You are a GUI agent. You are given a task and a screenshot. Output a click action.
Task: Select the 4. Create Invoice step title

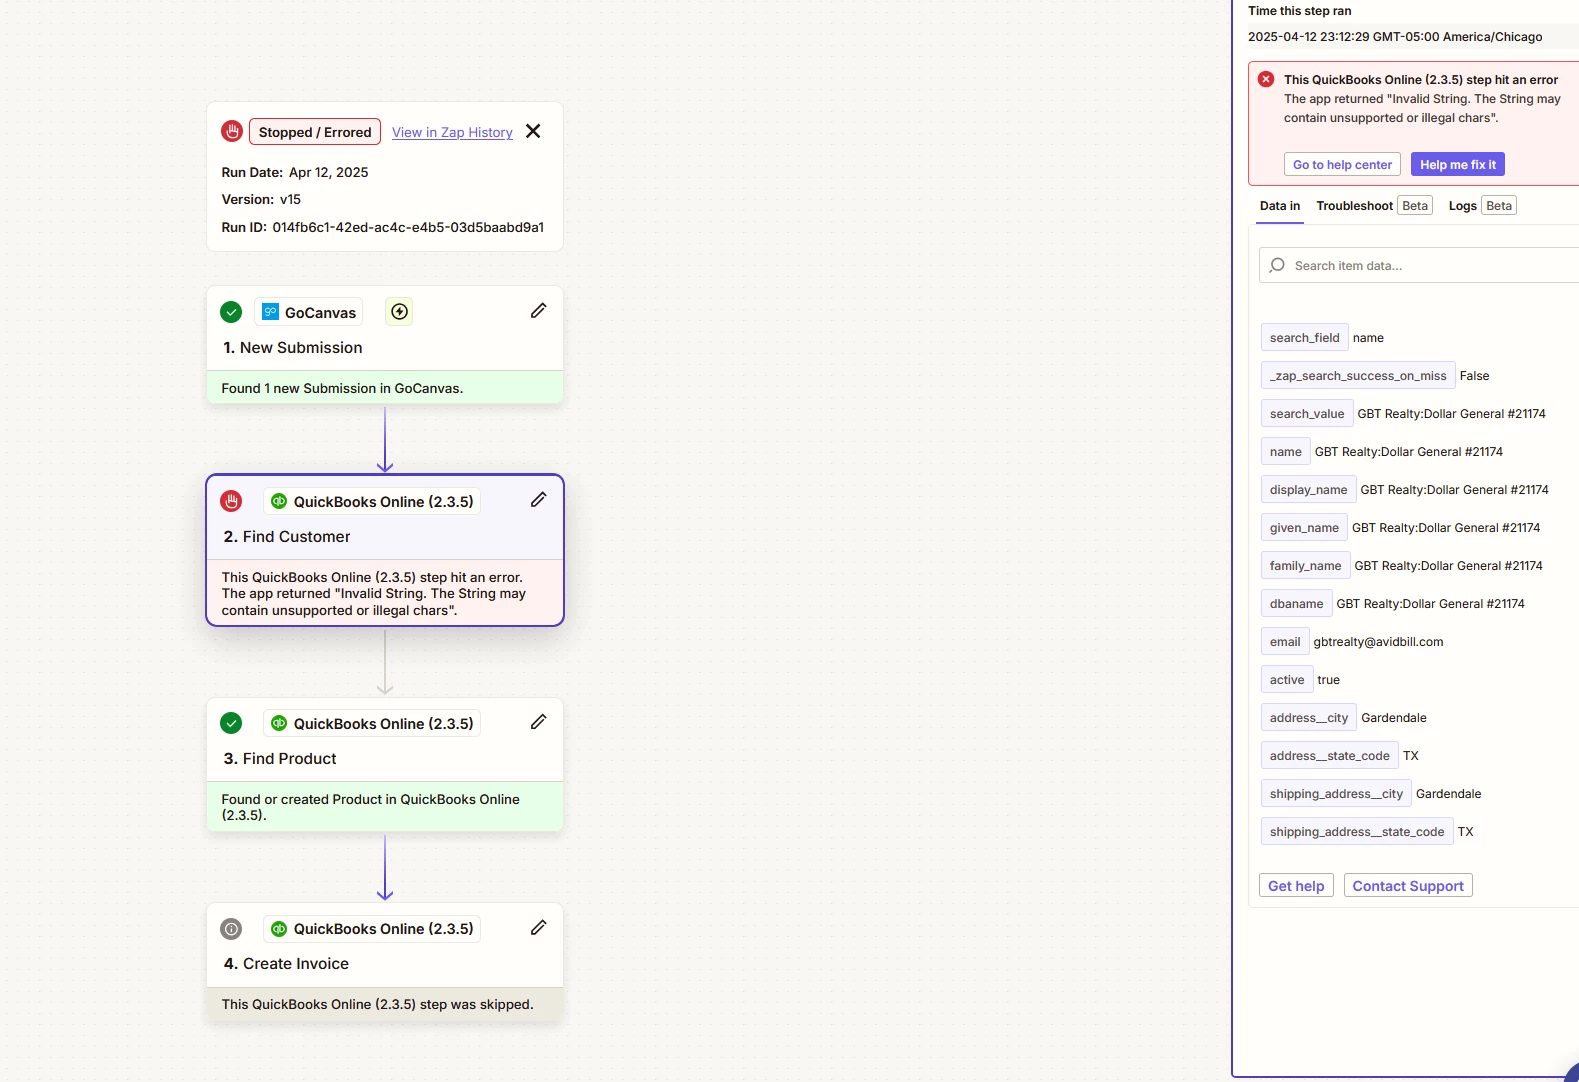coord(286,963)
